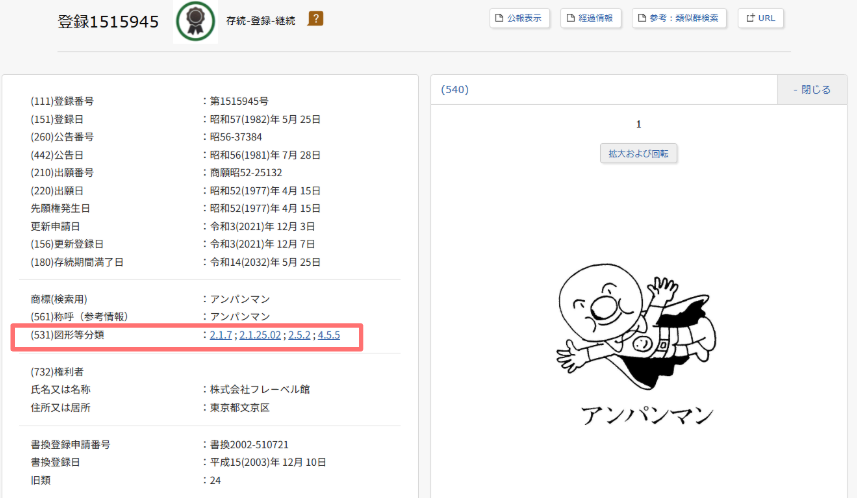The image size is (857, 498).
Task: Open 参考:類似群検索 button
Action: 679,18
